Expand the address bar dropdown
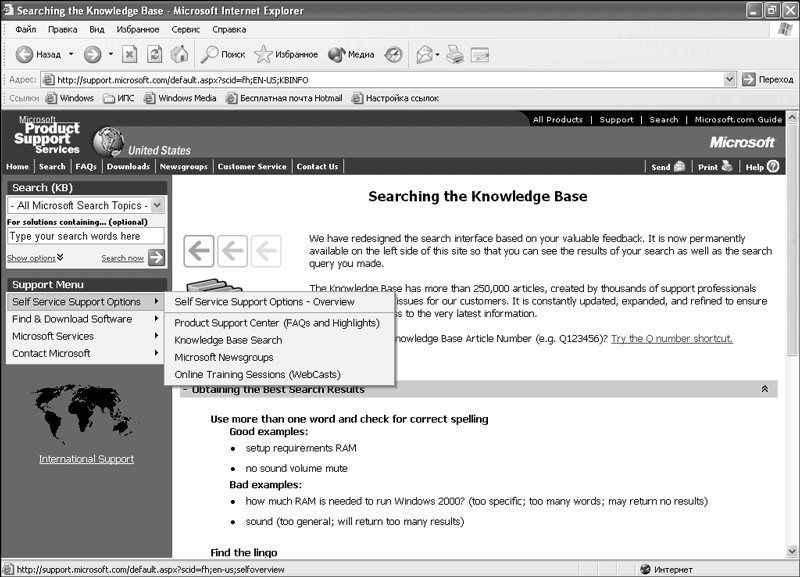This screenshot has width=800, height=577. click(x=730, y=80)
